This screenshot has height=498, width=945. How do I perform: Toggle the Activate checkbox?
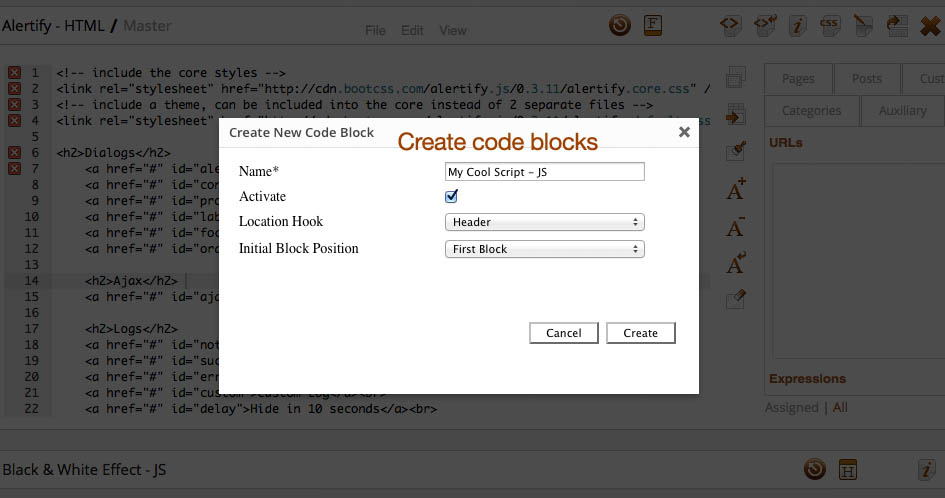tap(451, 196)
